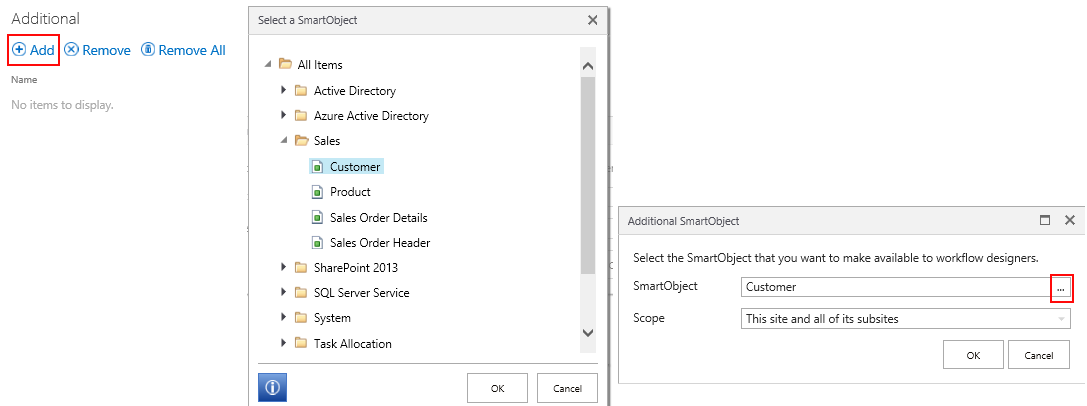Viewport: 1087px width, 406px height.
Task: Click the Sales Order Header SmartObject icon
Action: 317,242
